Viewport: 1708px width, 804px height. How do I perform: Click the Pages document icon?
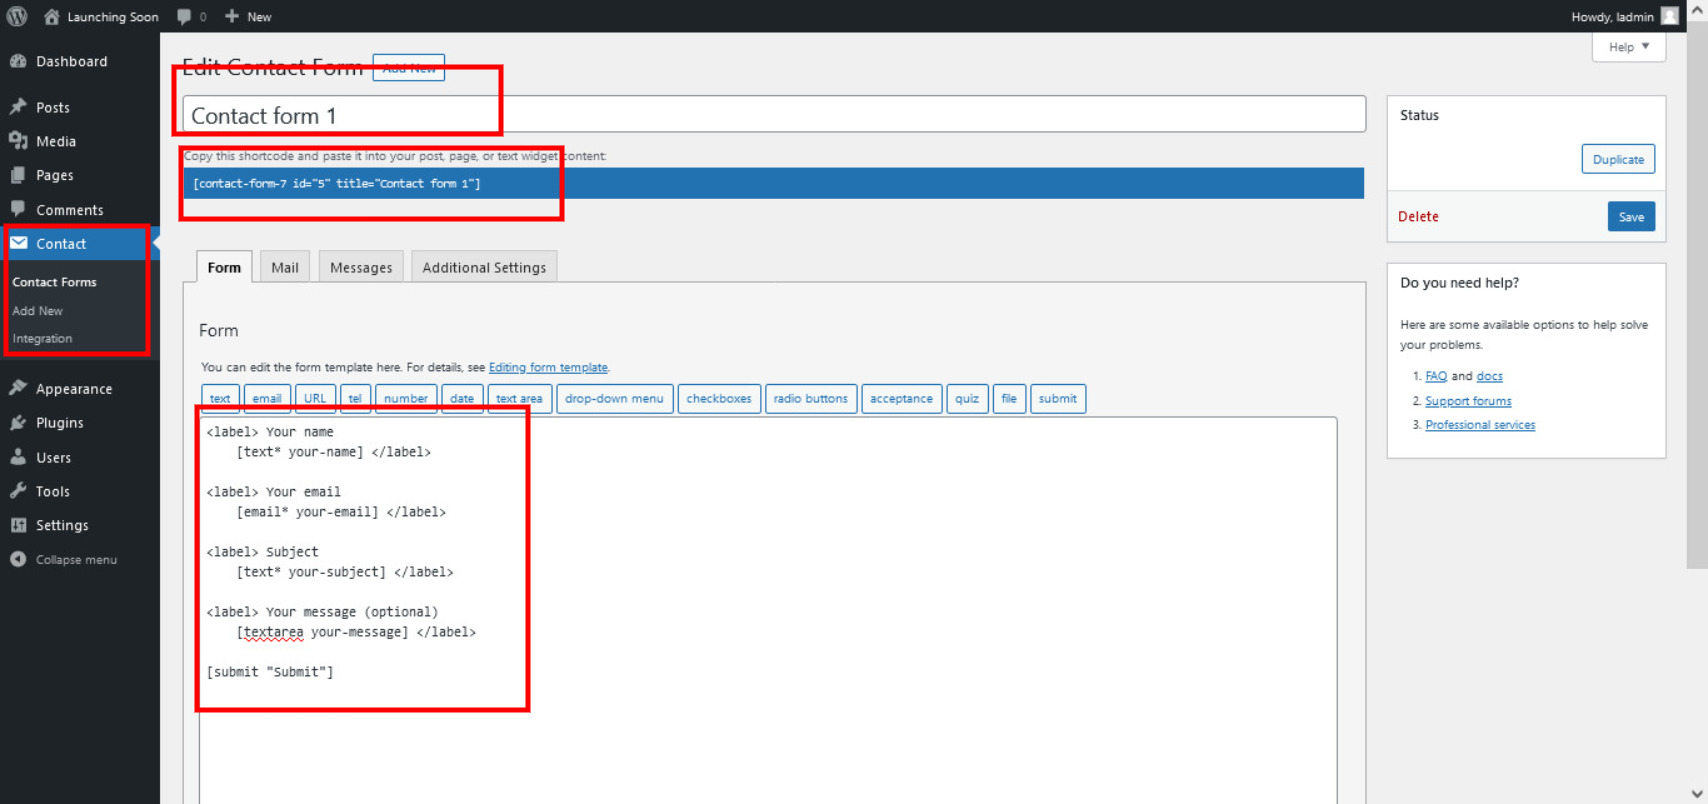18,175
